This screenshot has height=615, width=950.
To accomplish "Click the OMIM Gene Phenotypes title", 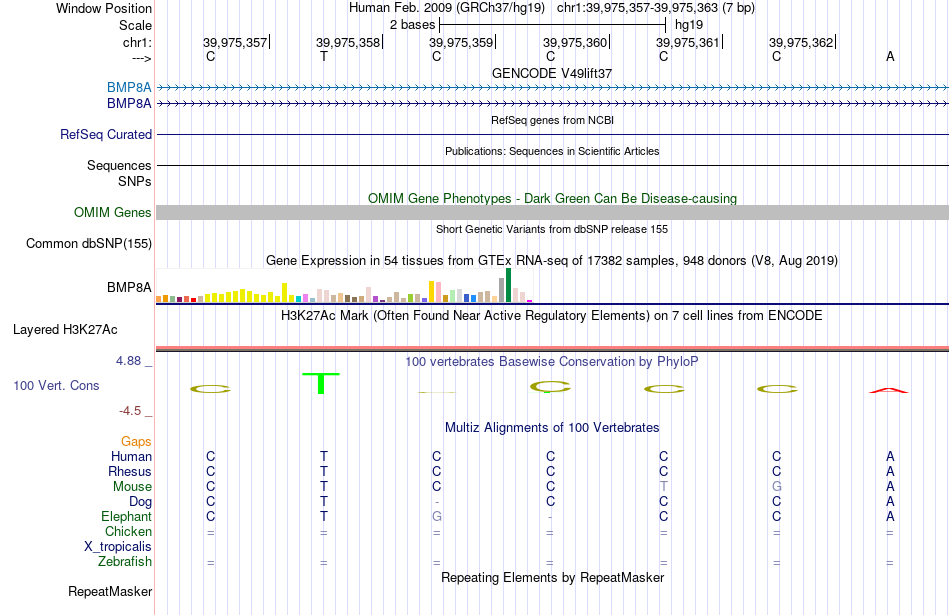I will click(552, 199).
